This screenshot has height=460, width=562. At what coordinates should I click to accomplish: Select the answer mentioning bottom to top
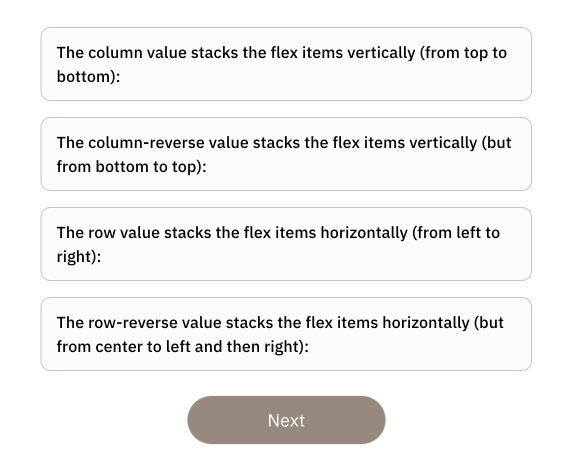tap(286, 154)
